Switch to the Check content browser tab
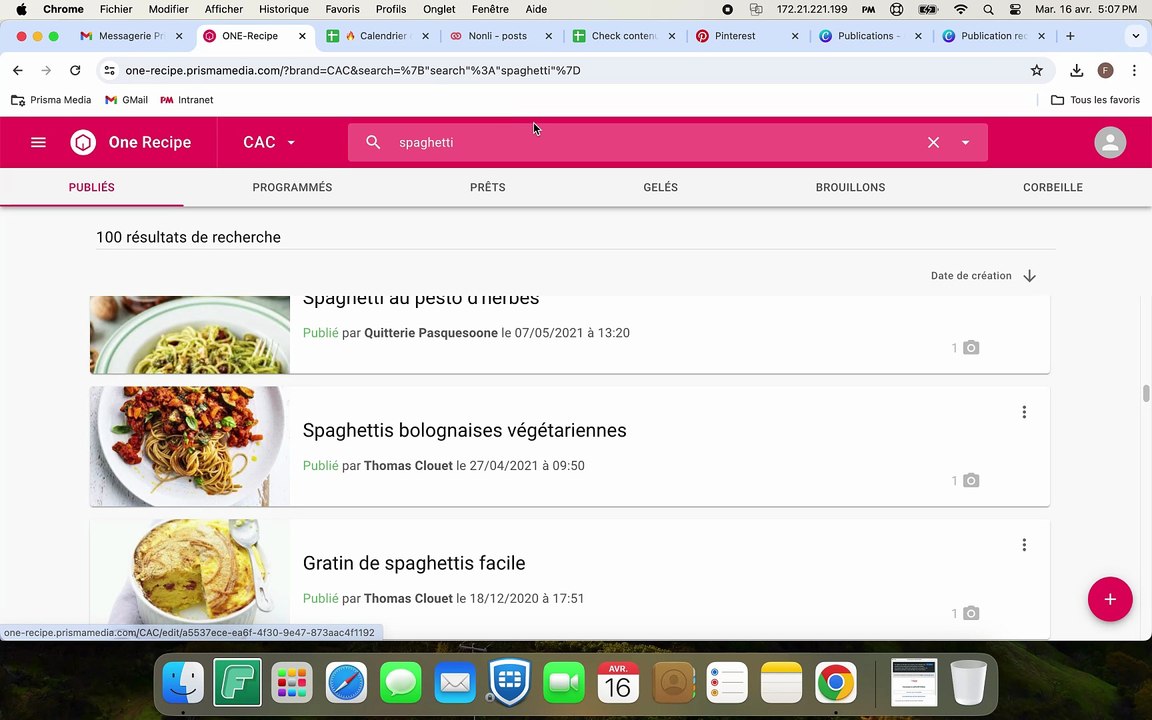 pyautogui.click(x=623, y=36)
